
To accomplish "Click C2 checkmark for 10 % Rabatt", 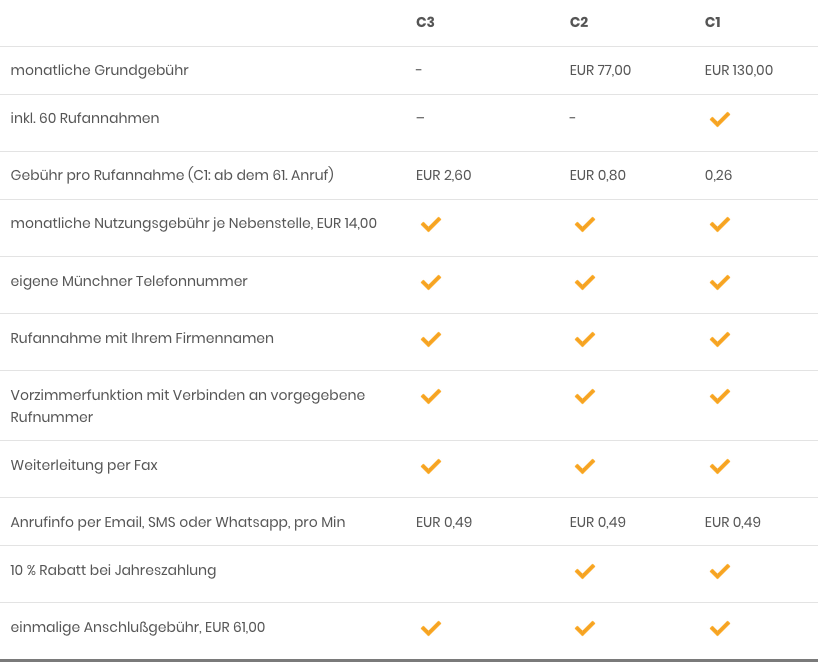I will 585,571.
